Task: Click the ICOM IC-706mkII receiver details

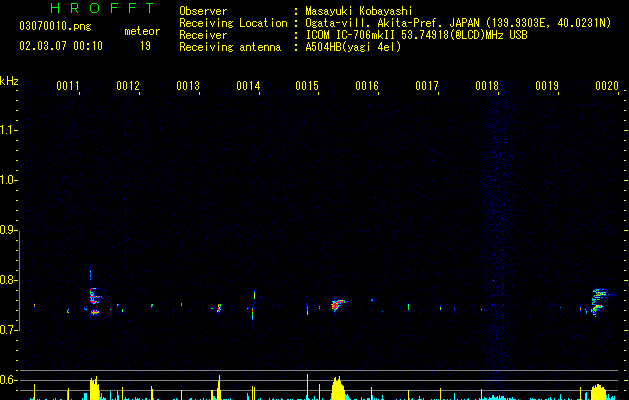Action: click(416, 35)
